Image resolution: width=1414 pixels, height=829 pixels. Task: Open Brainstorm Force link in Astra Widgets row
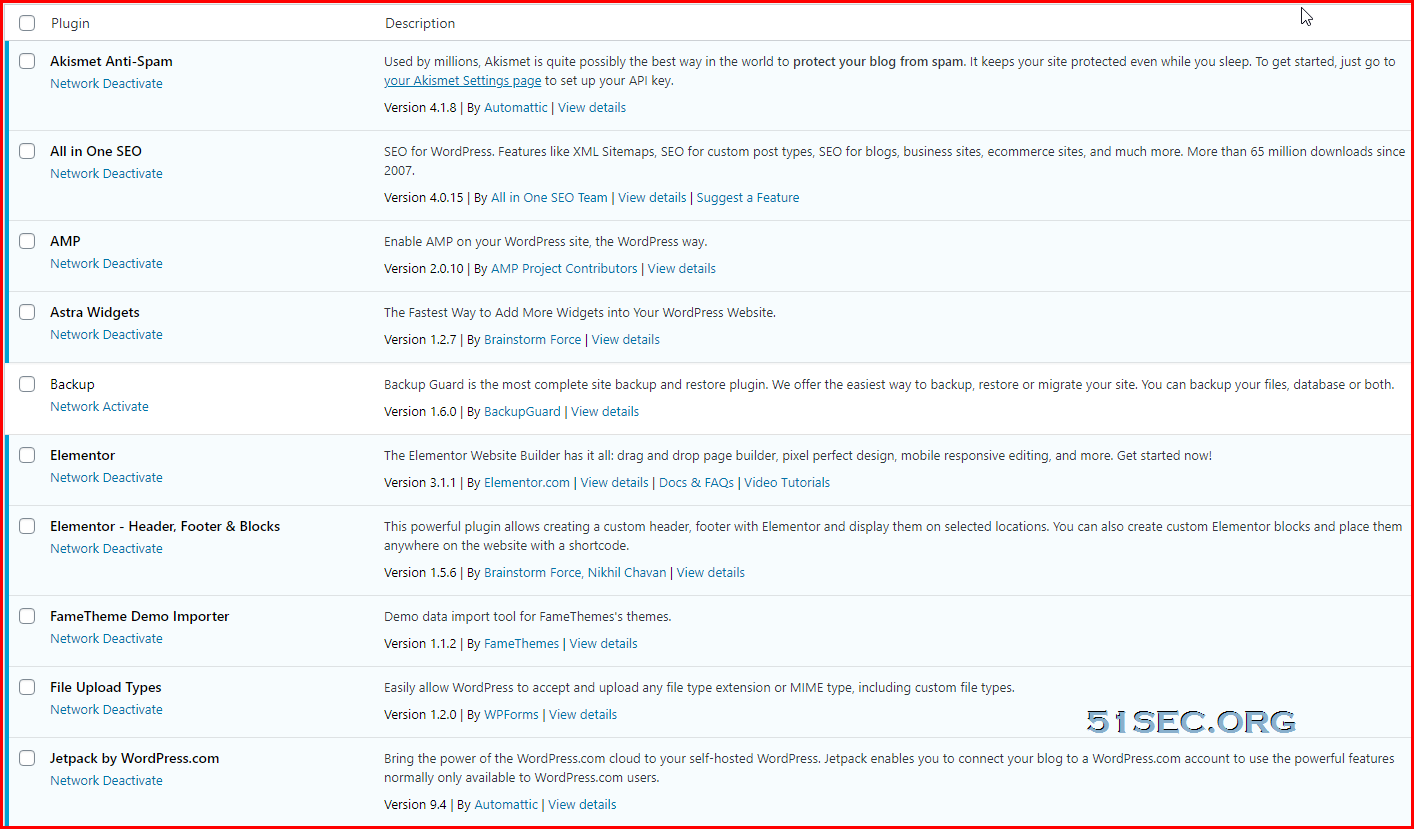click(532, 340)
